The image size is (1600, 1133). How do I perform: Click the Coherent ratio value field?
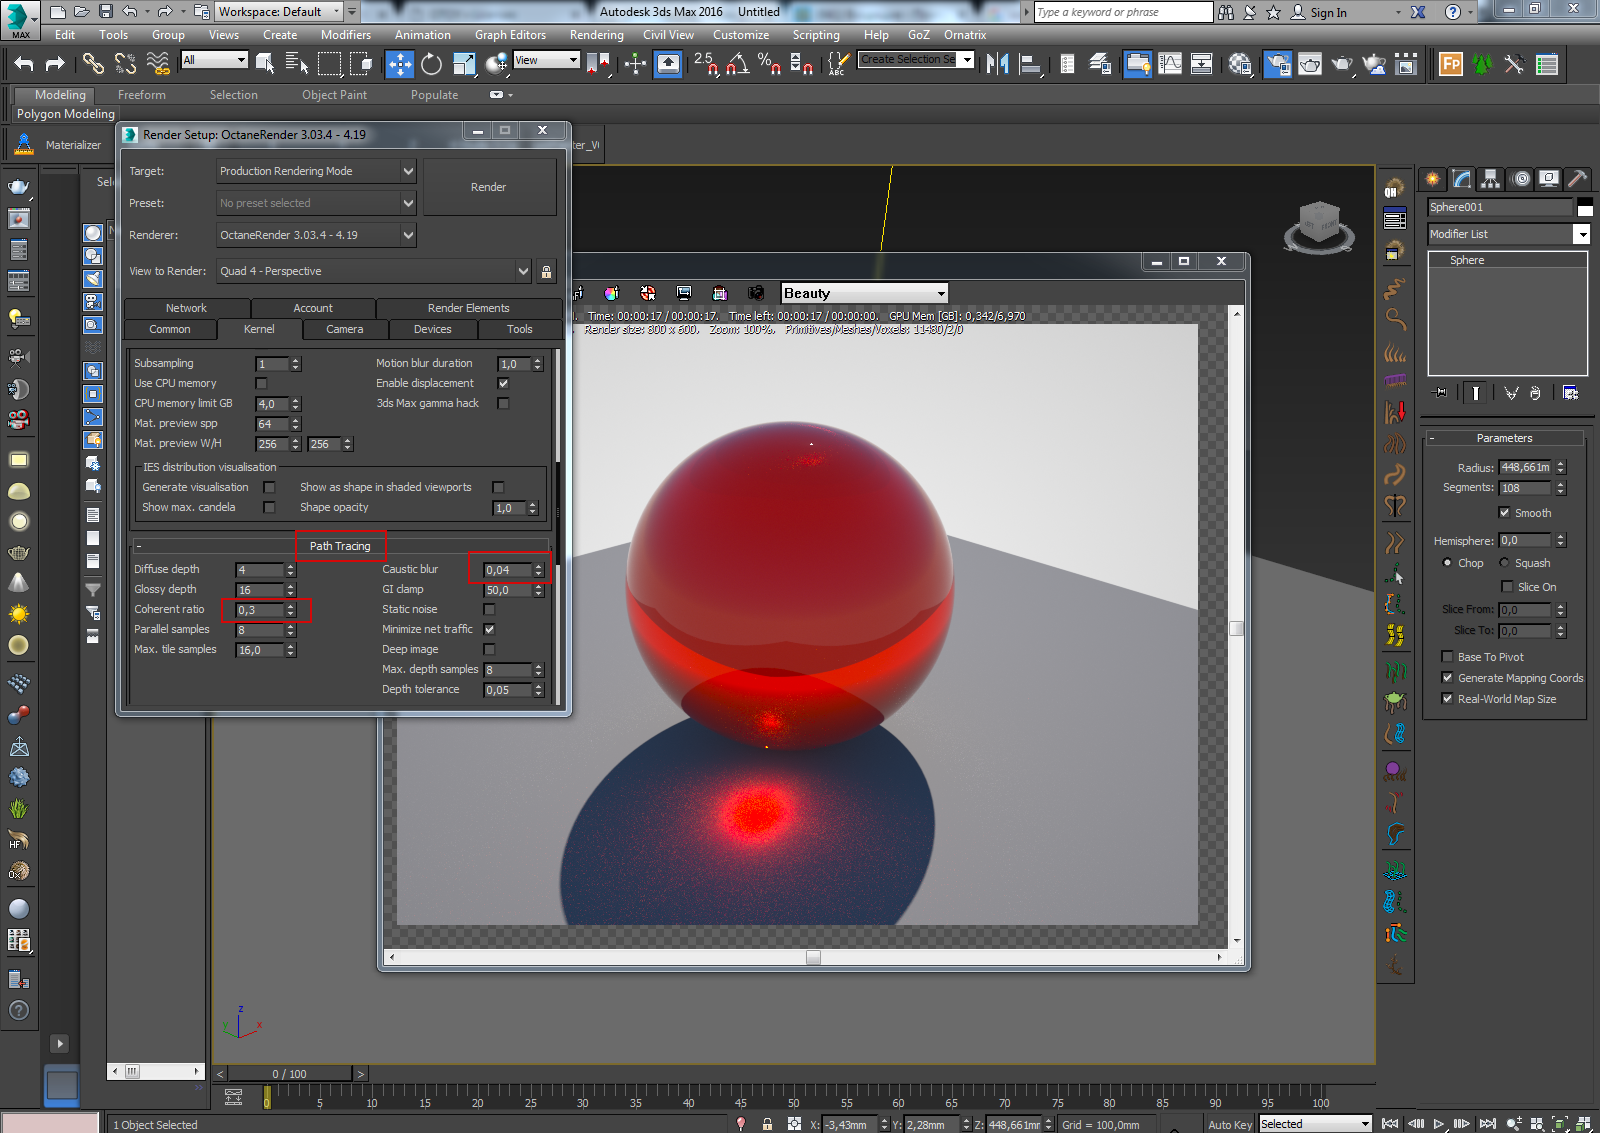click(x=259, y=610)
